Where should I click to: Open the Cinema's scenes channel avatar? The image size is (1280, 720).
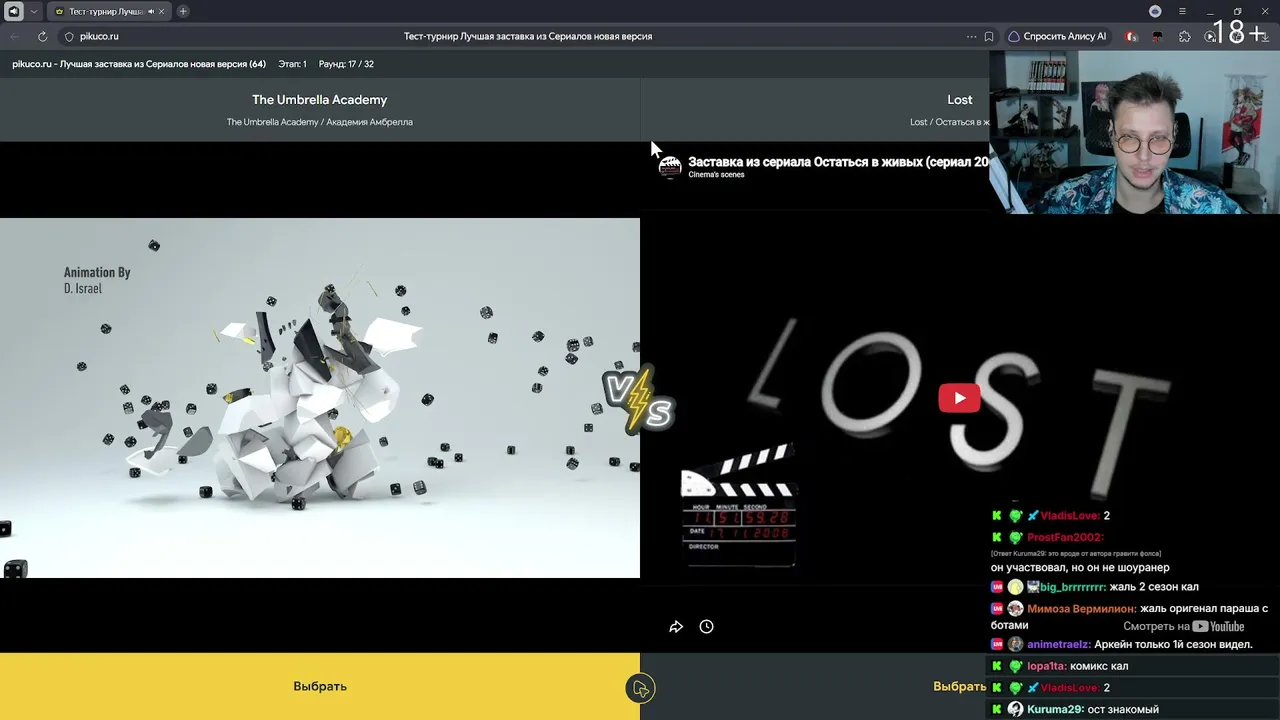(x=670, y=167)
